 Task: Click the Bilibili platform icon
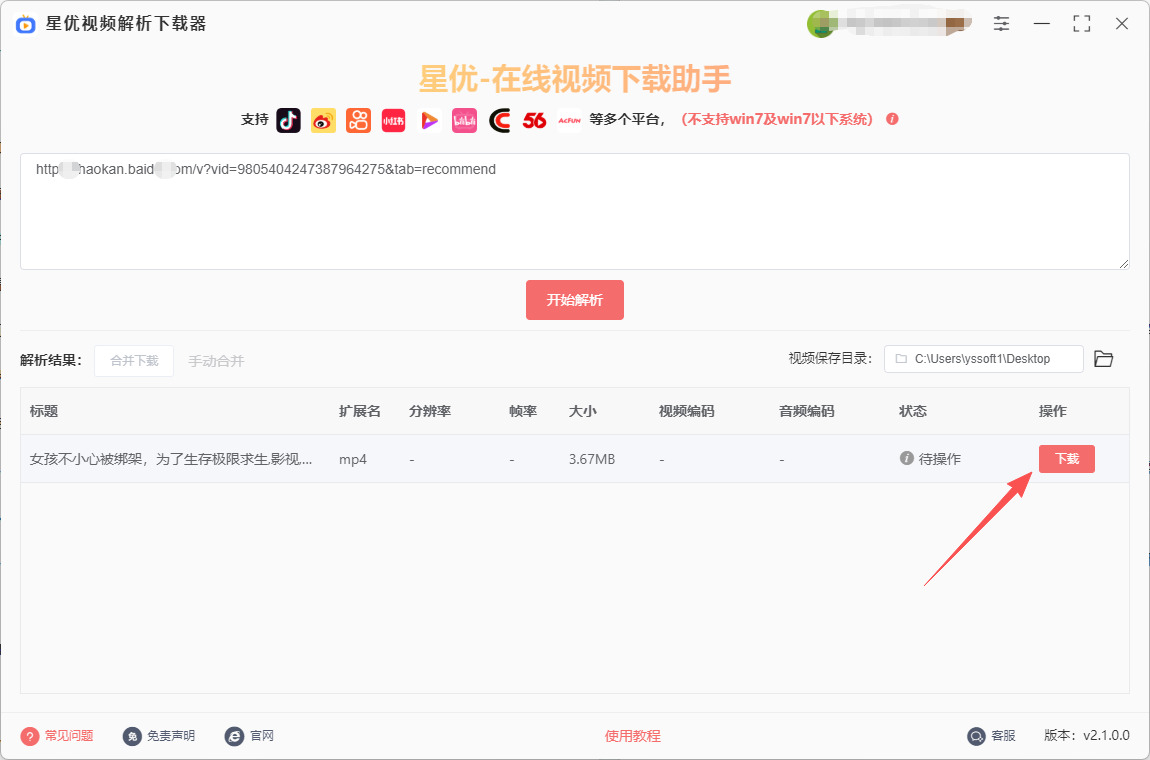coord(464,120)
